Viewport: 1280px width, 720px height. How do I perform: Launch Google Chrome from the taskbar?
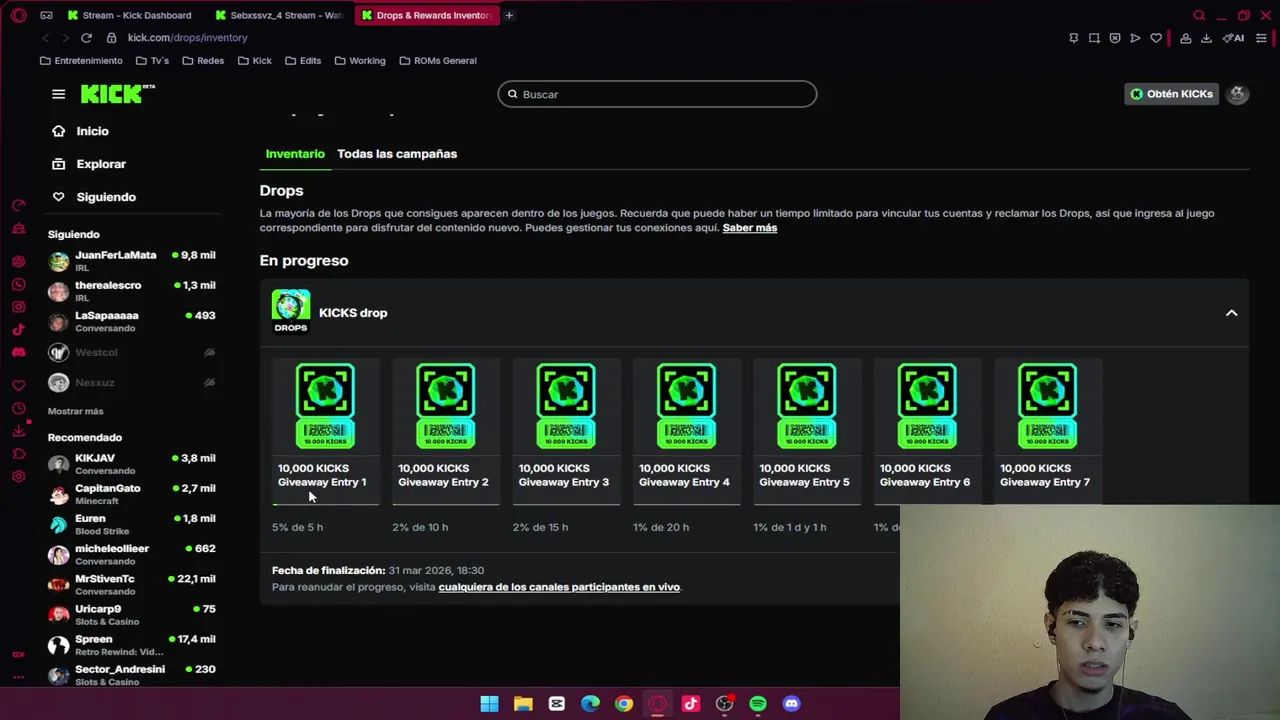tap(624, 704)
